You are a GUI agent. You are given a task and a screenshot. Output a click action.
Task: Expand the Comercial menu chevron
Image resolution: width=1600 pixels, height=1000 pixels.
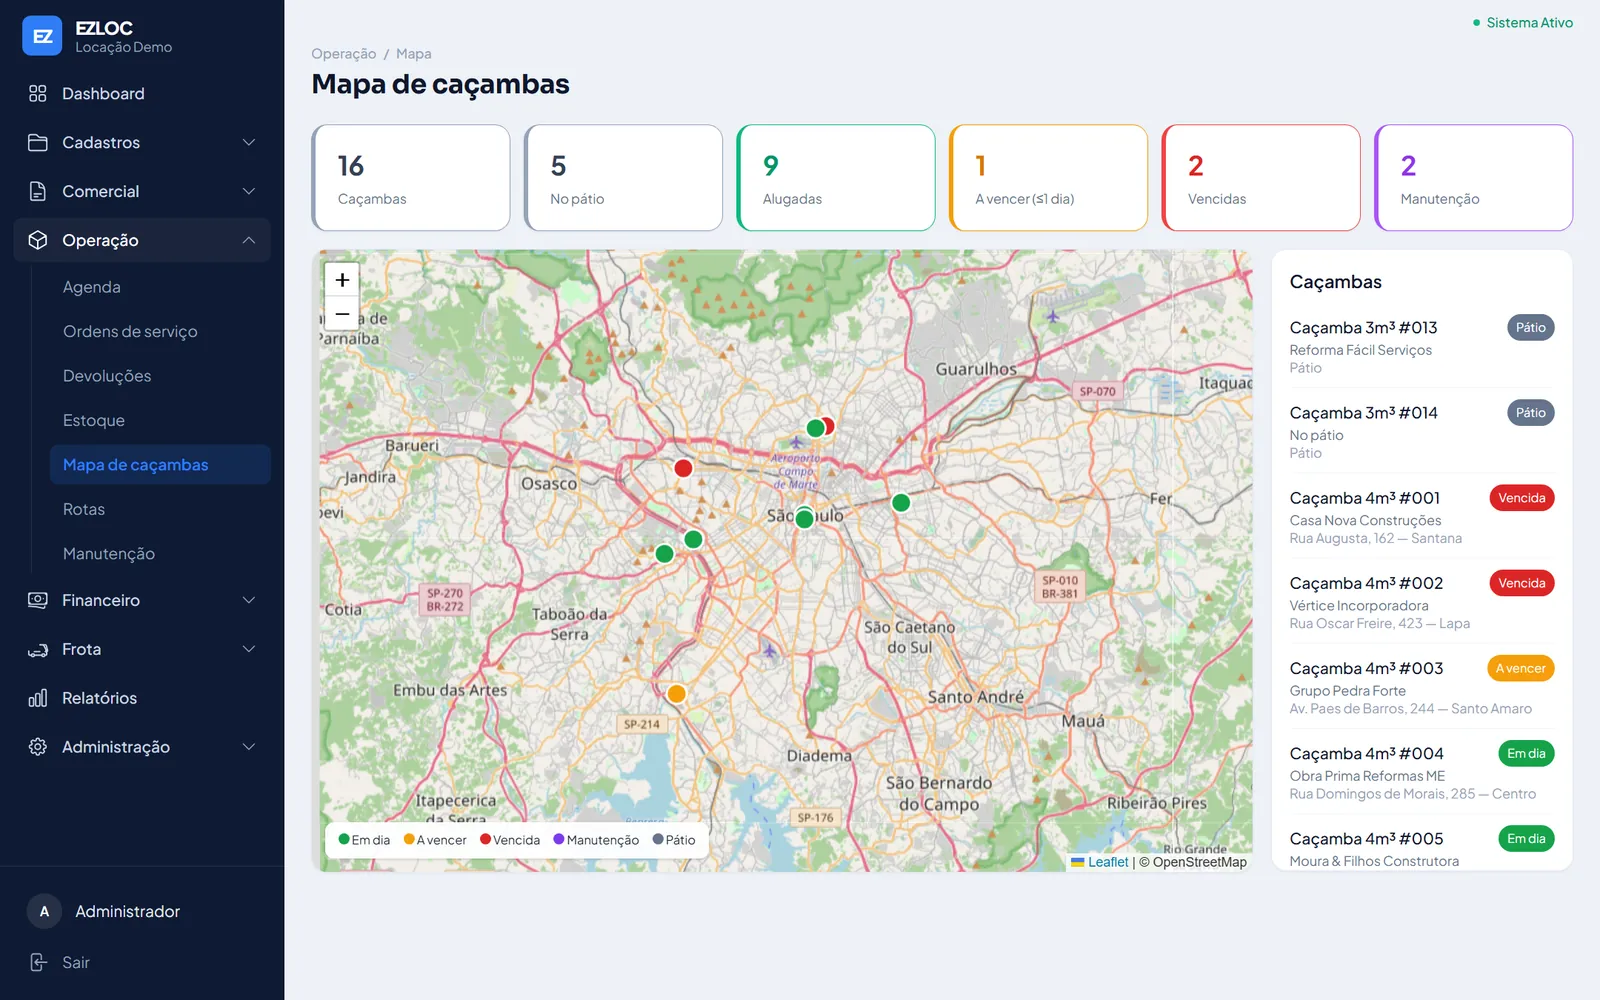(x=249, y=191)
